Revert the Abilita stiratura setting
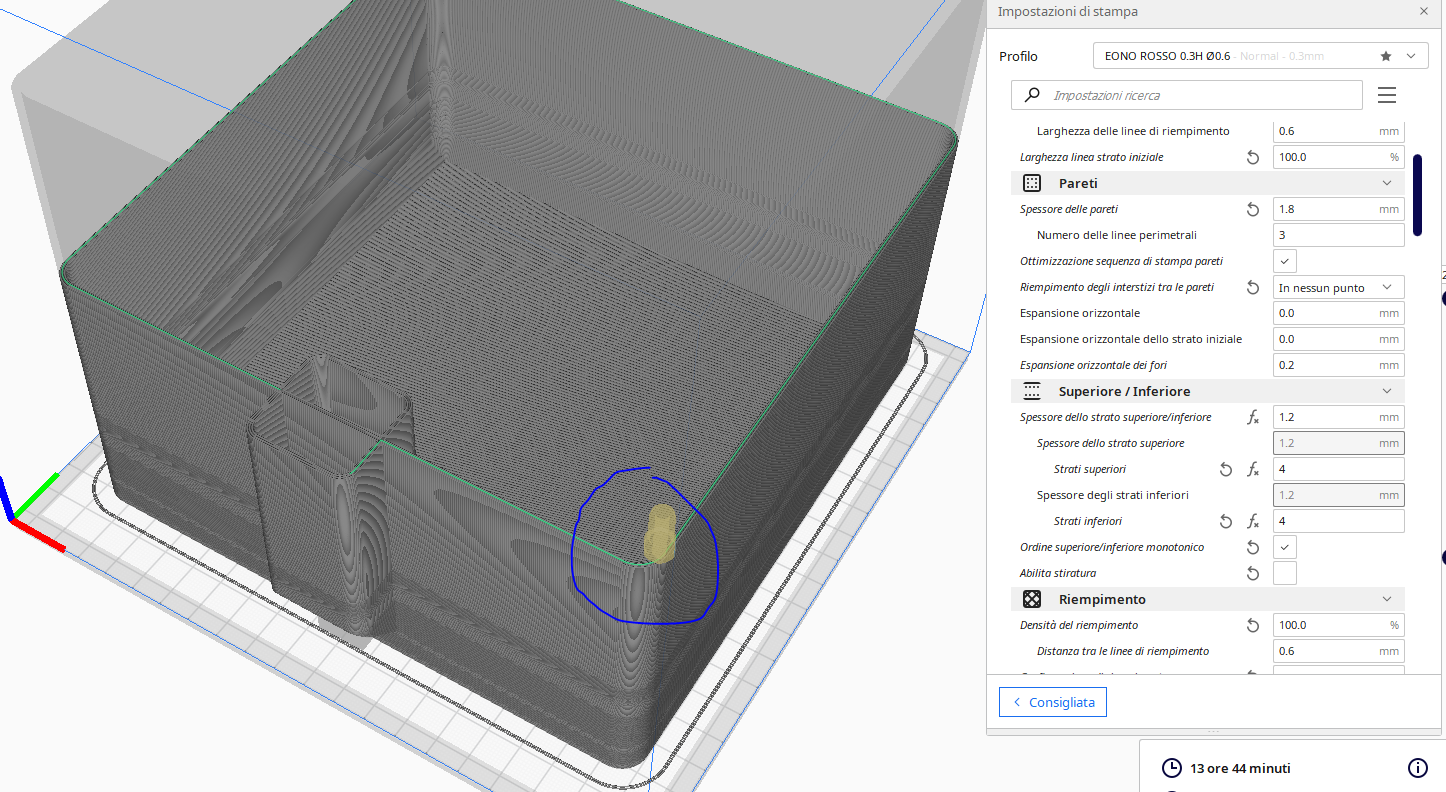 [1253, 574]
